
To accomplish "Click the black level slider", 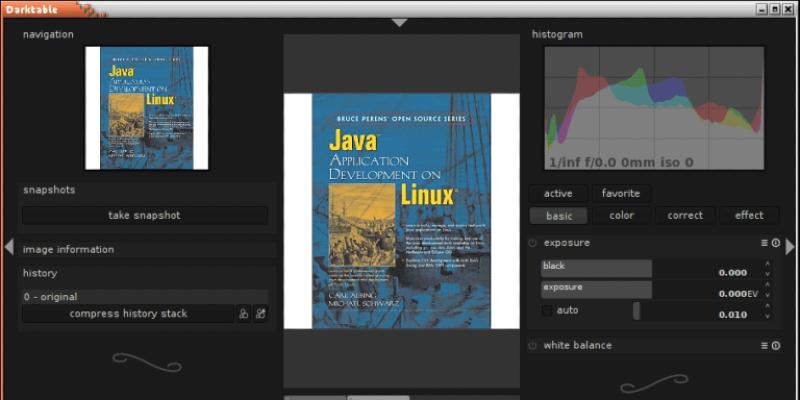I will pos(596,268).
